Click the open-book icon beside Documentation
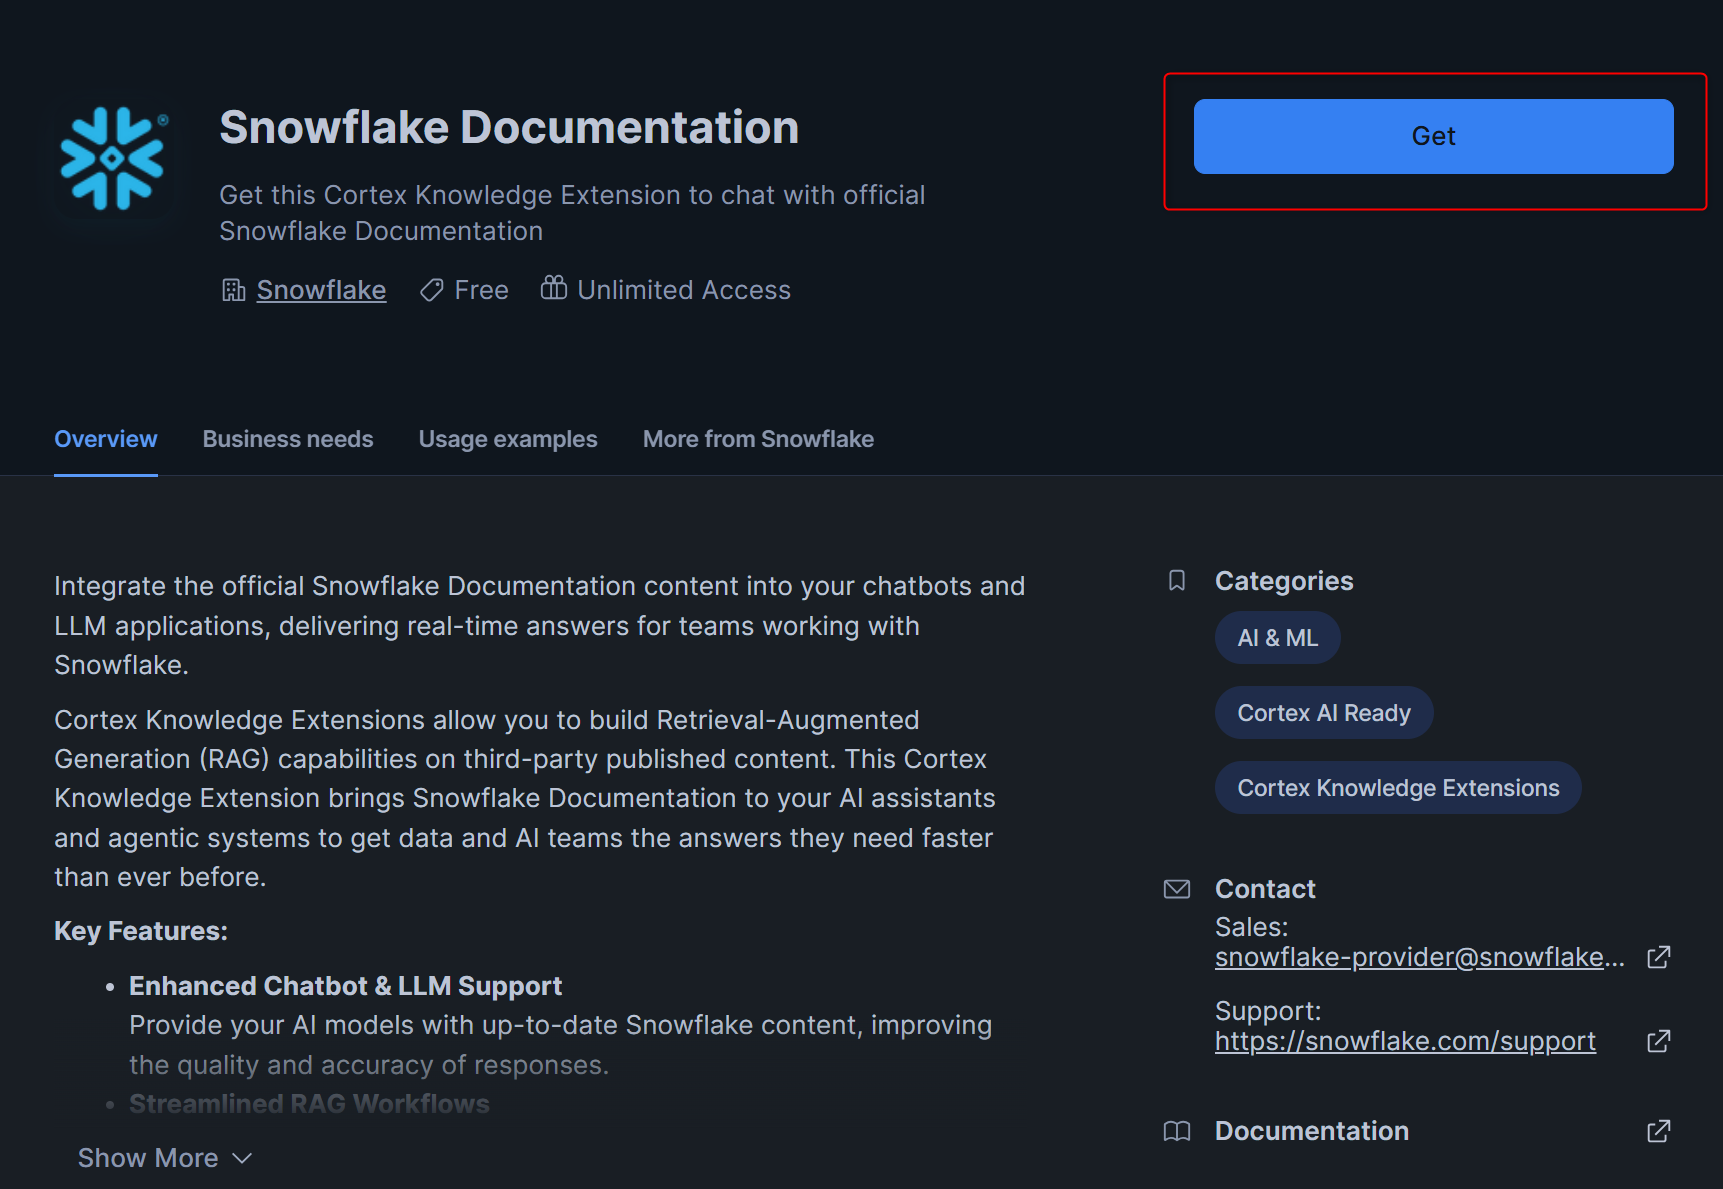Screen dimensions: 1723x1189 tap(1177, 1131)
